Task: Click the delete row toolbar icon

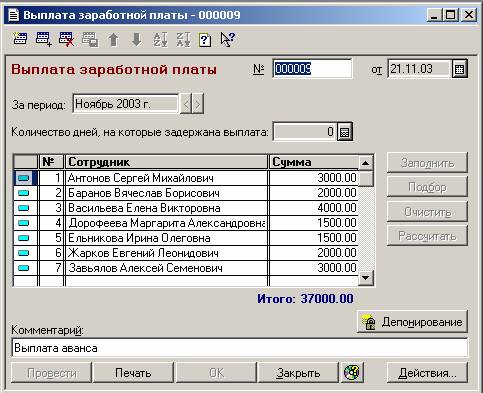Action: click(66, 39)
